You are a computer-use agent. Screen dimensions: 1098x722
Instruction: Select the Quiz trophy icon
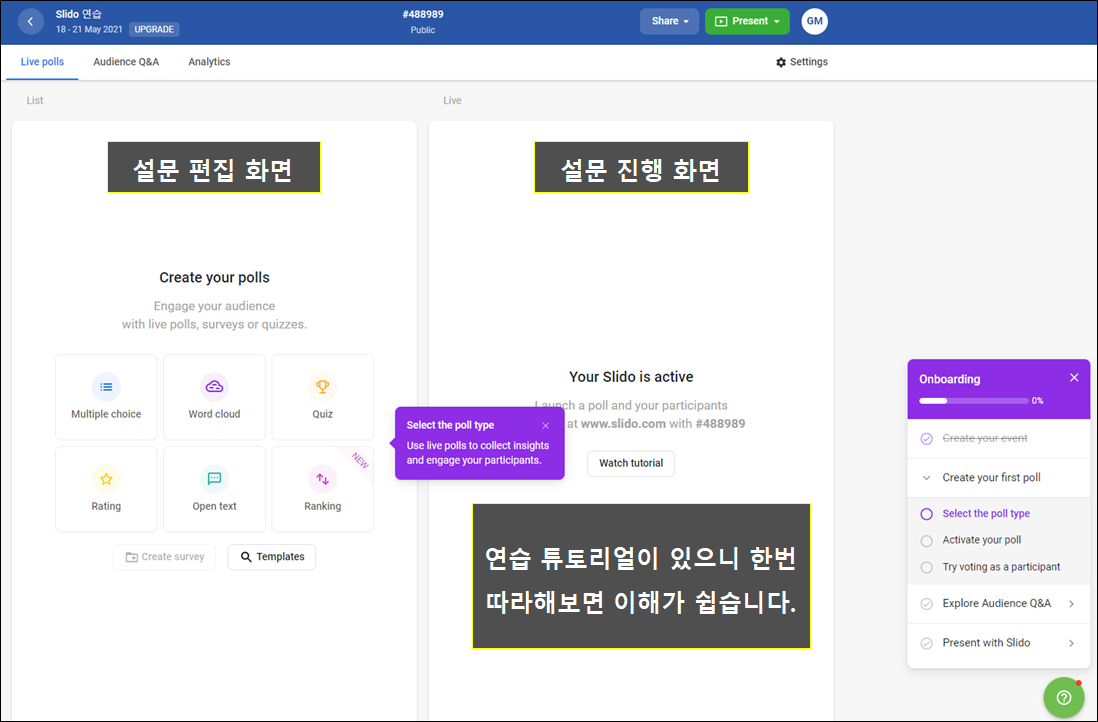click(322, 387)
